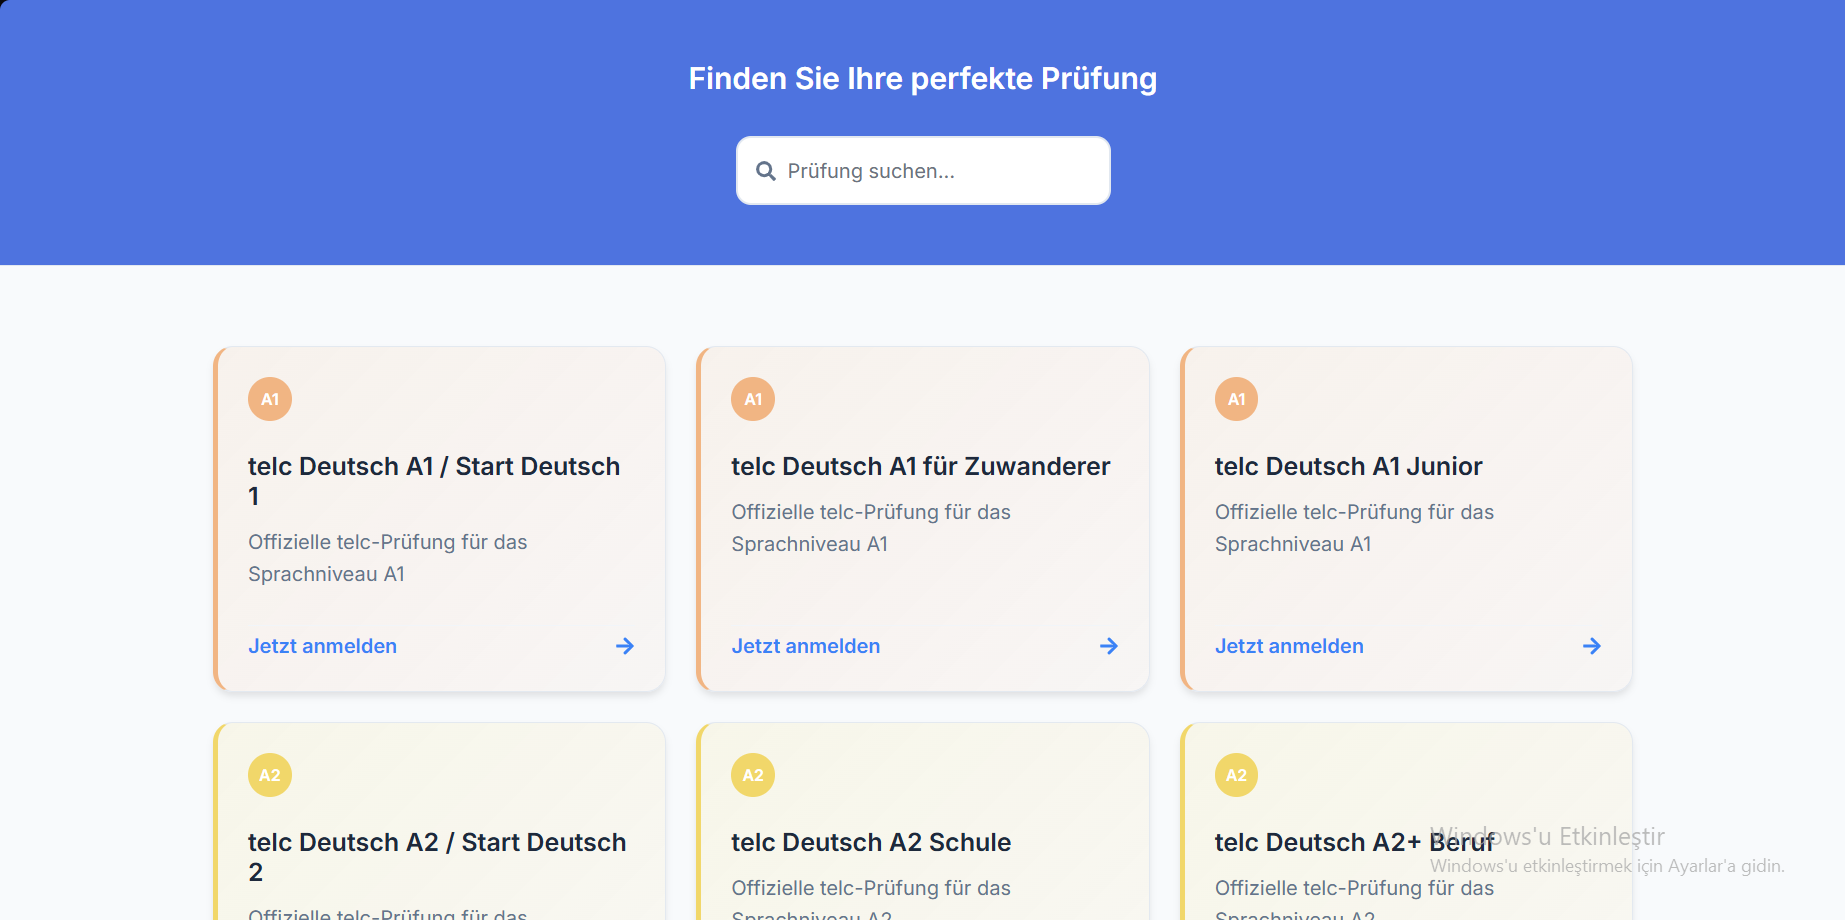Click A2 badge on A2 Schule card
The height and width of the screenshot is (920, 1845).
pyautogui.click(x=753, y=775)
